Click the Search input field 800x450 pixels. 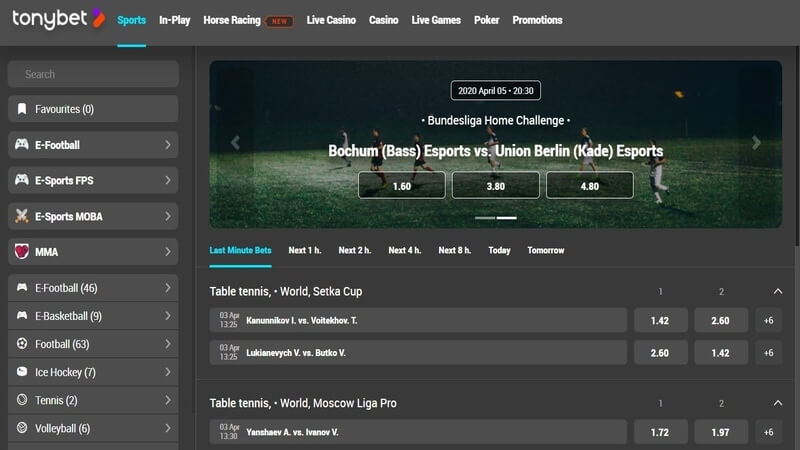93,74
